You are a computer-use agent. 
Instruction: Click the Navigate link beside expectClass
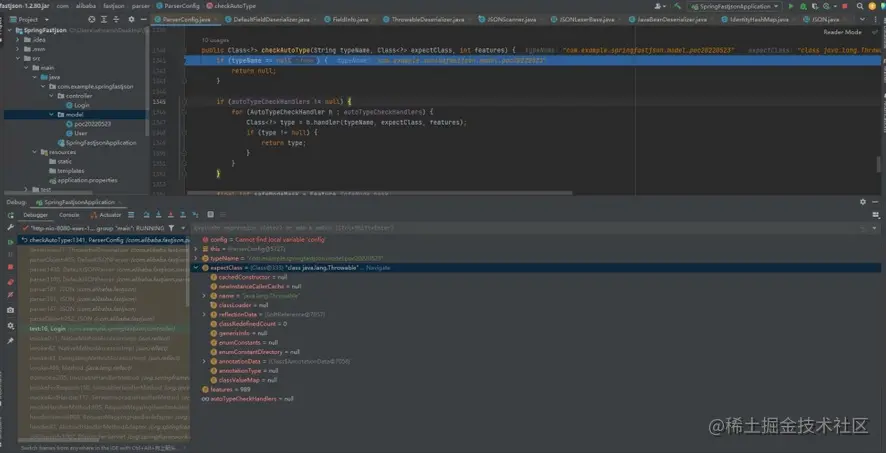(x=378, y=268)
